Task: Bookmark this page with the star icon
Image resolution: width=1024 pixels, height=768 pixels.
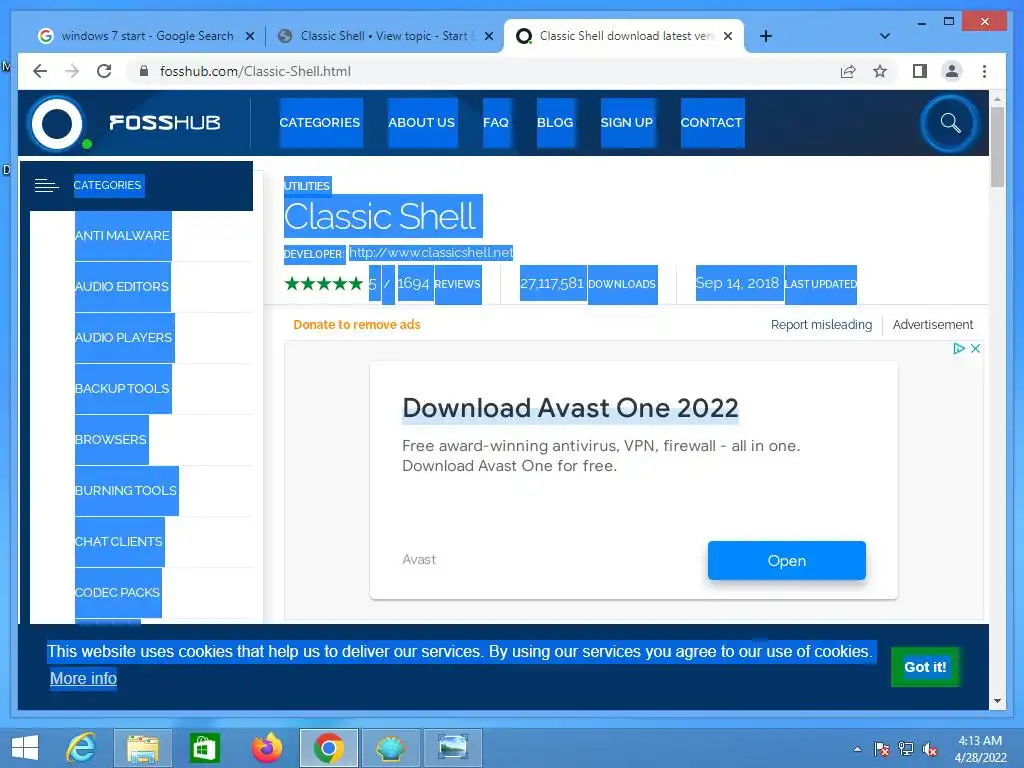Action: (880, 71)
